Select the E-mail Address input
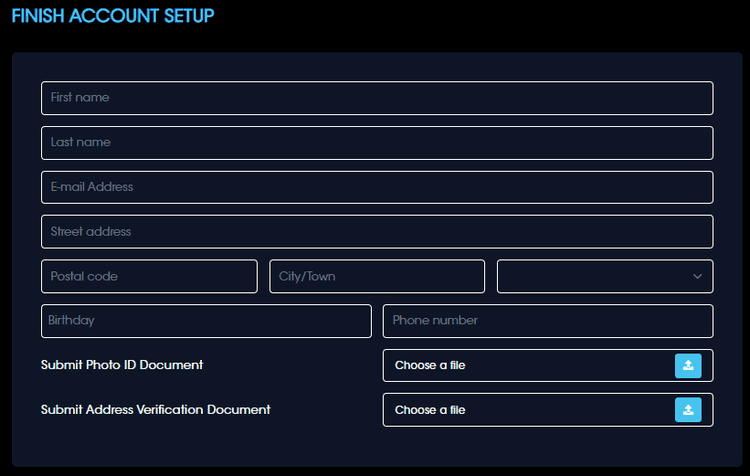Image resolution: width=750 pixels, height=476 pixels. [x=376, y=187]
